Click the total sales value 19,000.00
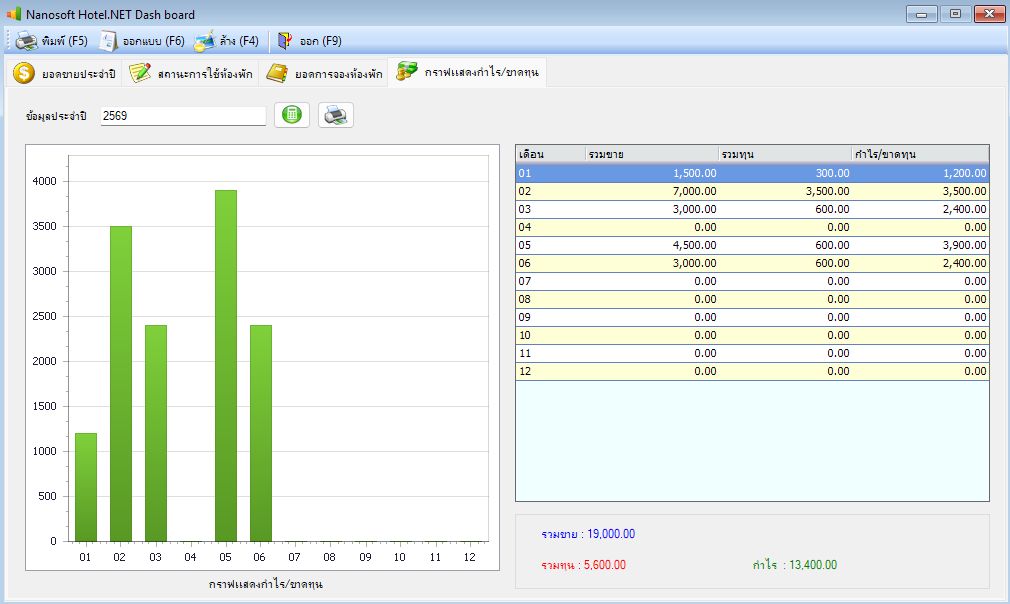Viewport: 1010px width, 604px height. (611, 534)
